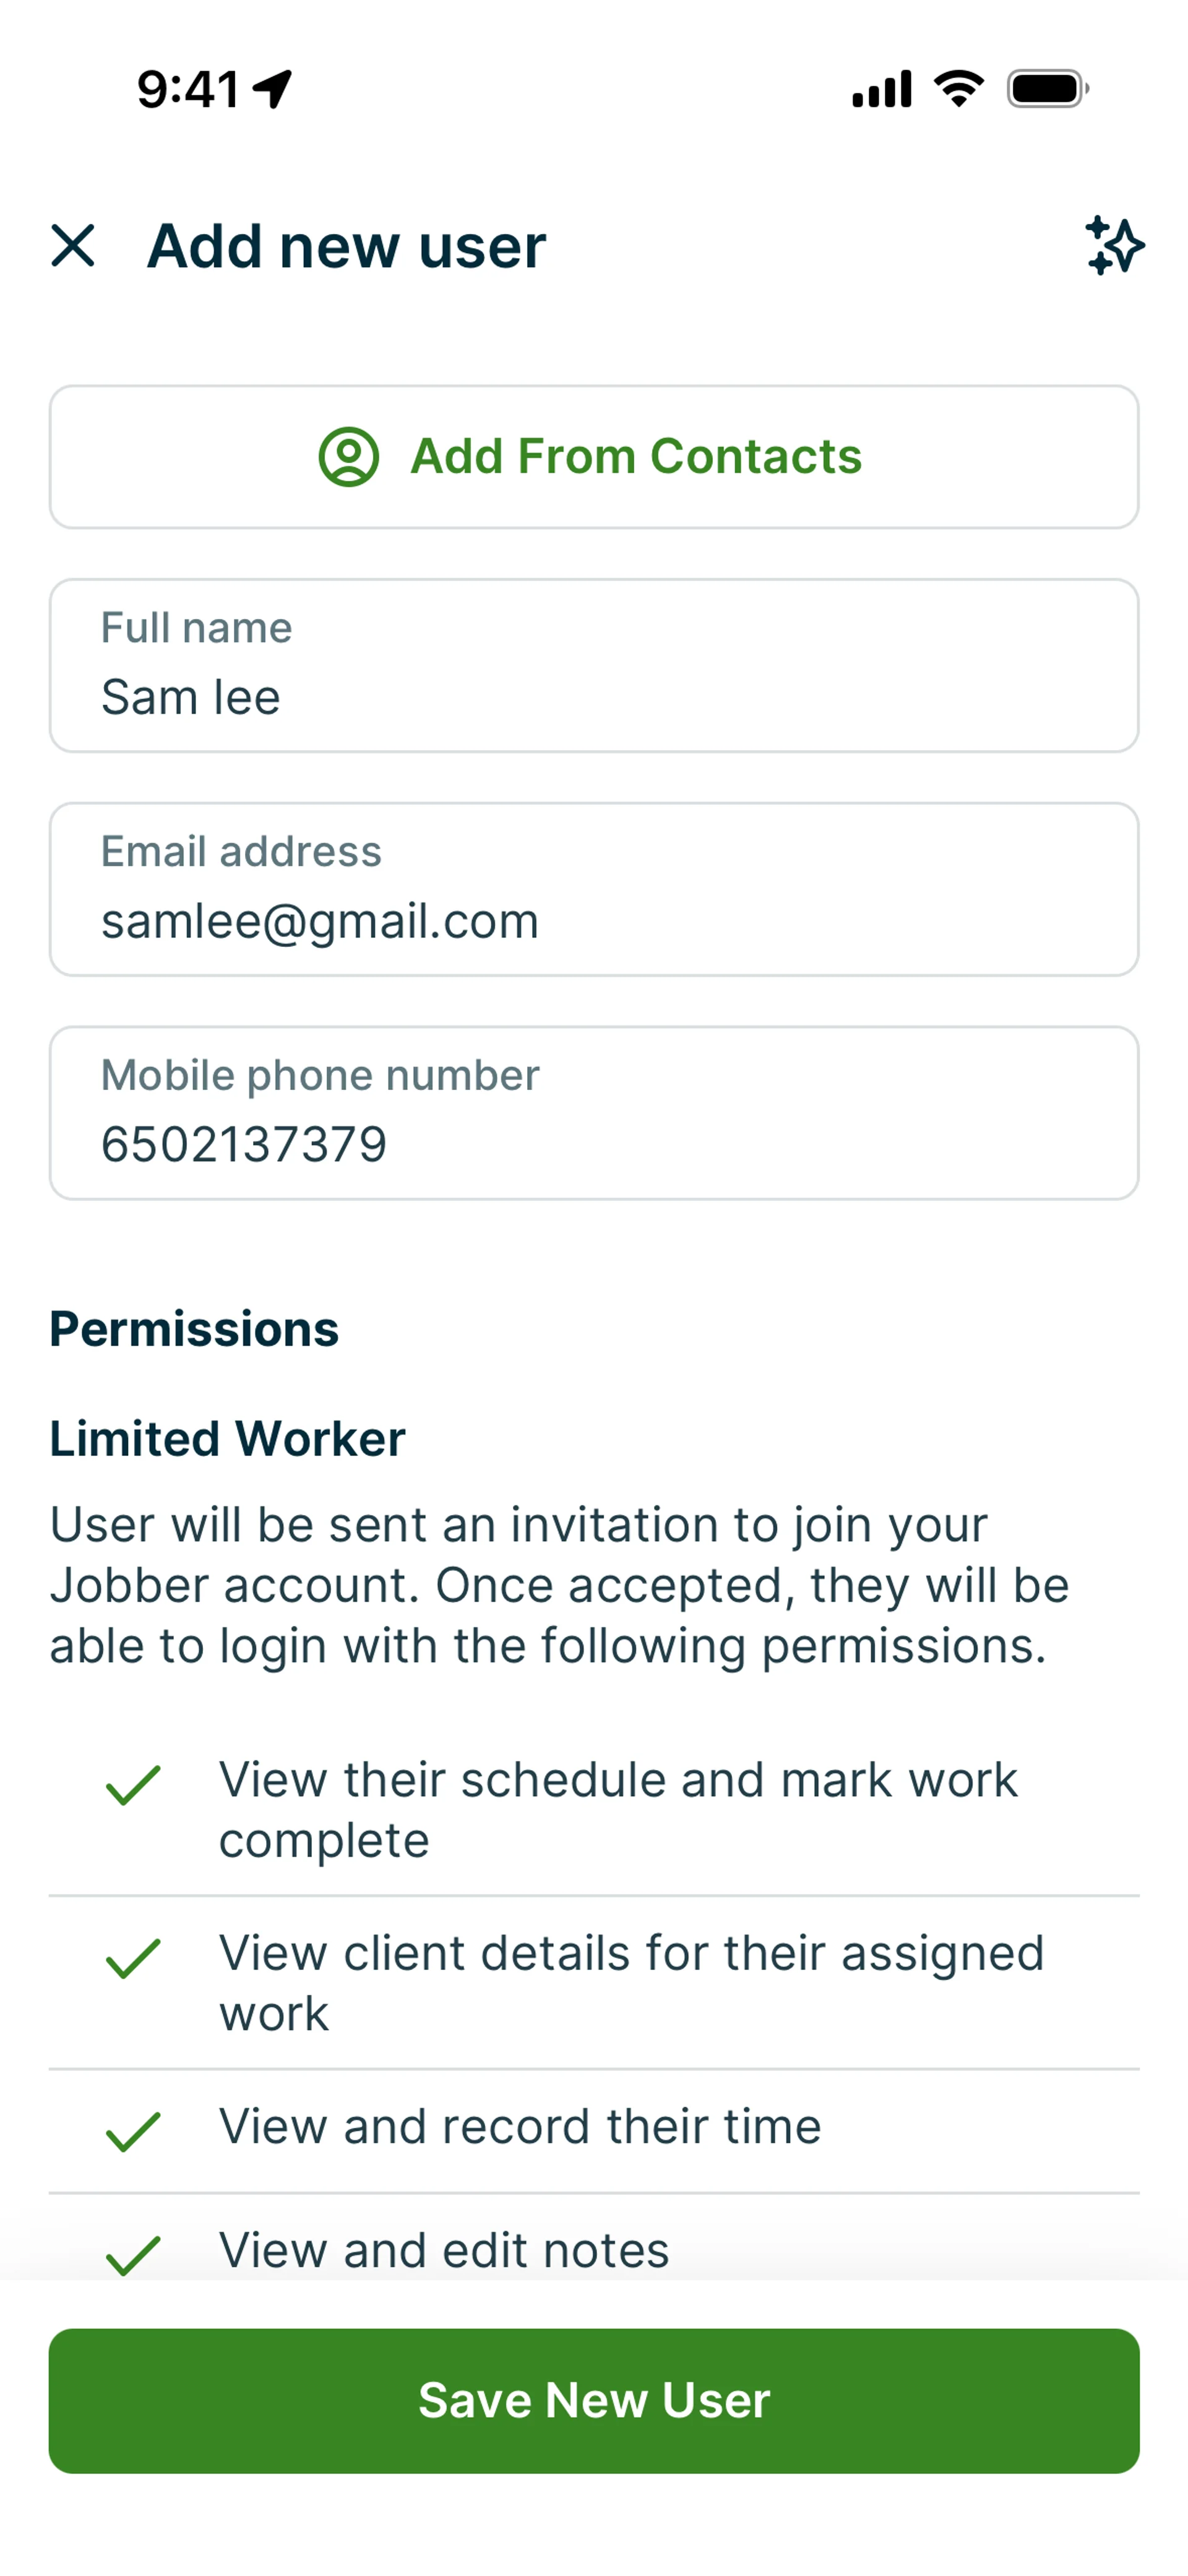The image size is (1188, 2576).
Task: Tap the sparkle AI assistant icon
Action: 1114,246
